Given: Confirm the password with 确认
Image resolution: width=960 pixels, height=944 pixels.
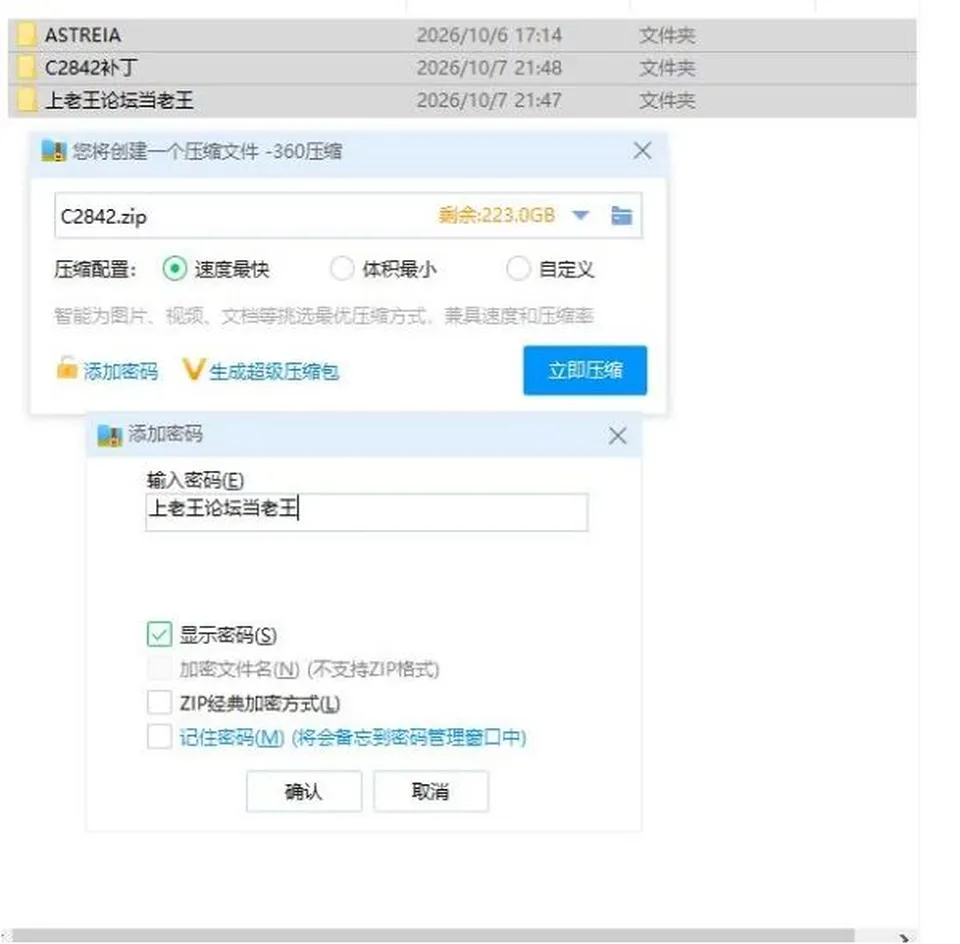Looking at the screenshot, I should tap(304, 791).
